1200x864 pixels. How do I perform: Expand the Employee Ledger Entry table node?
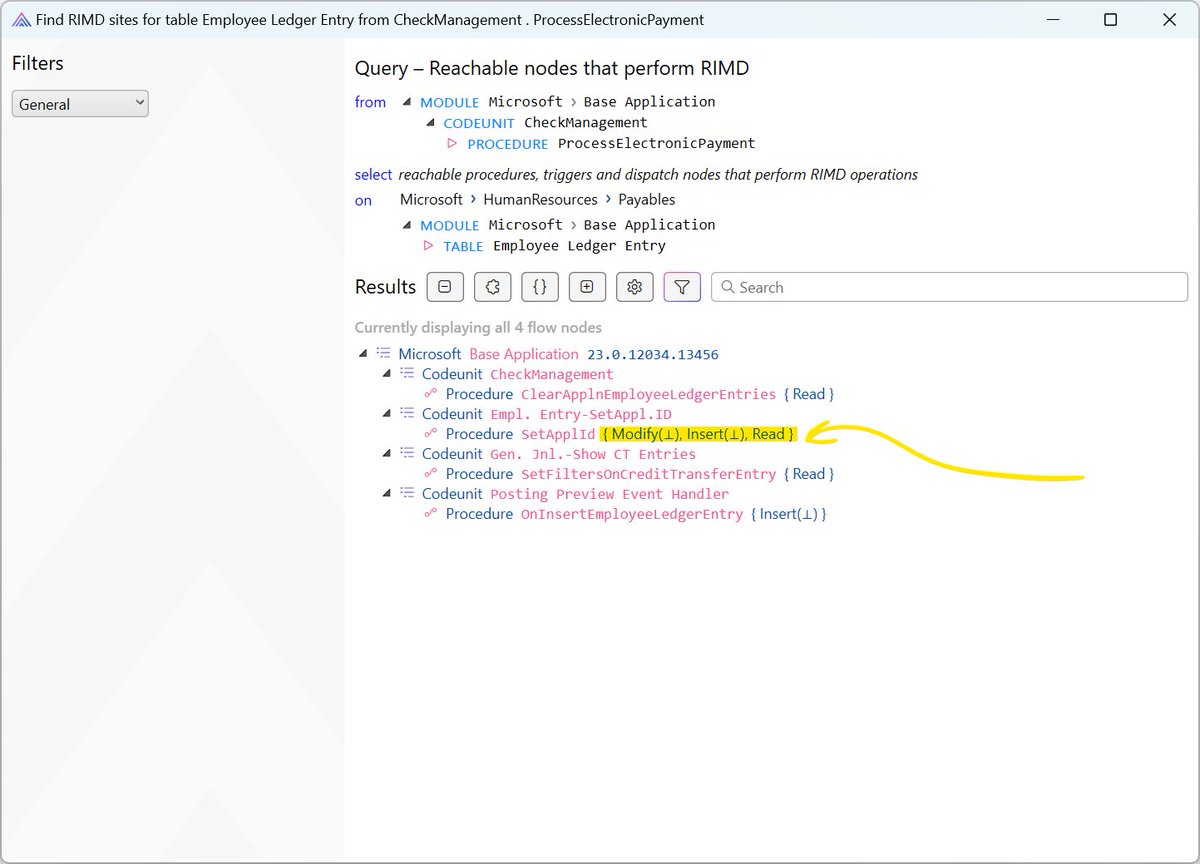click(429, 246)
